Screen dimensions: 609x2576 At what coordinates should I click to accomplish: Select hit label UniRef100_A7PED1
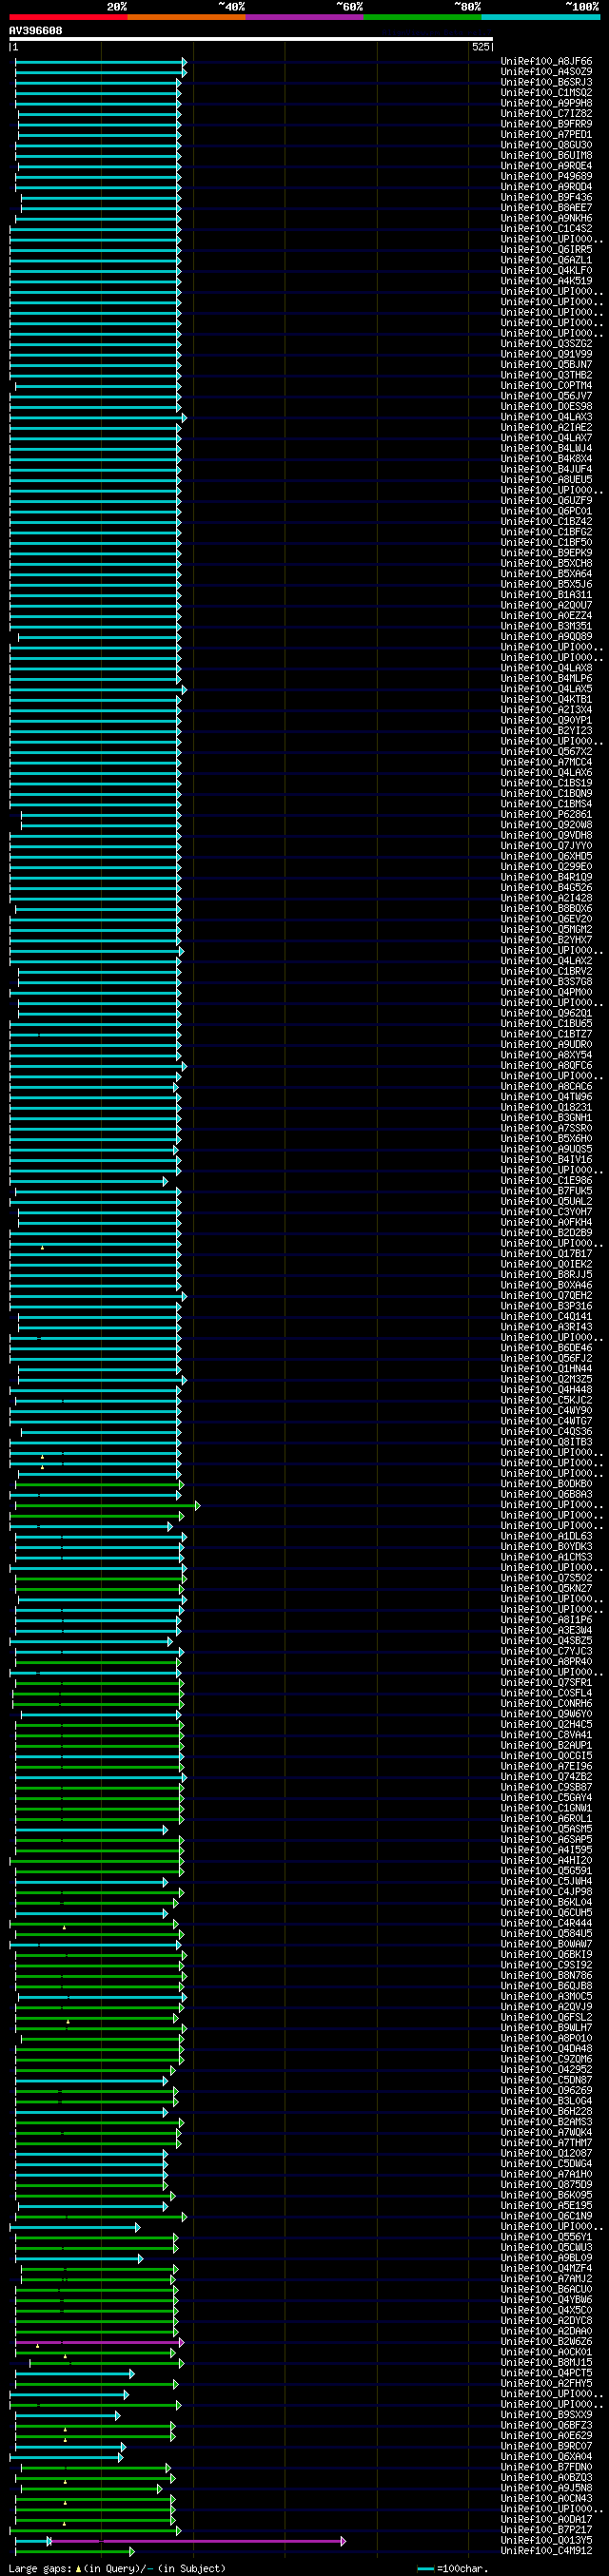point(546,135)
